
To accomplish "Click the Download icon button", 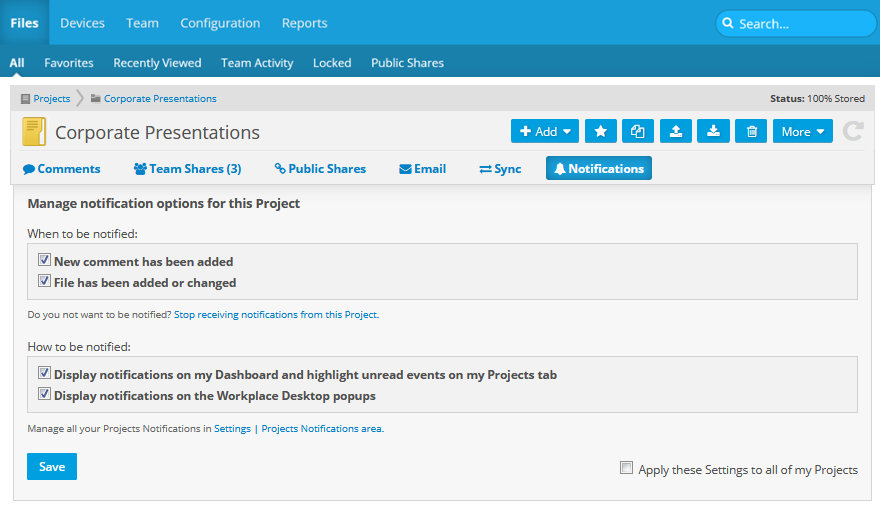I will click(x=713, y=131).
